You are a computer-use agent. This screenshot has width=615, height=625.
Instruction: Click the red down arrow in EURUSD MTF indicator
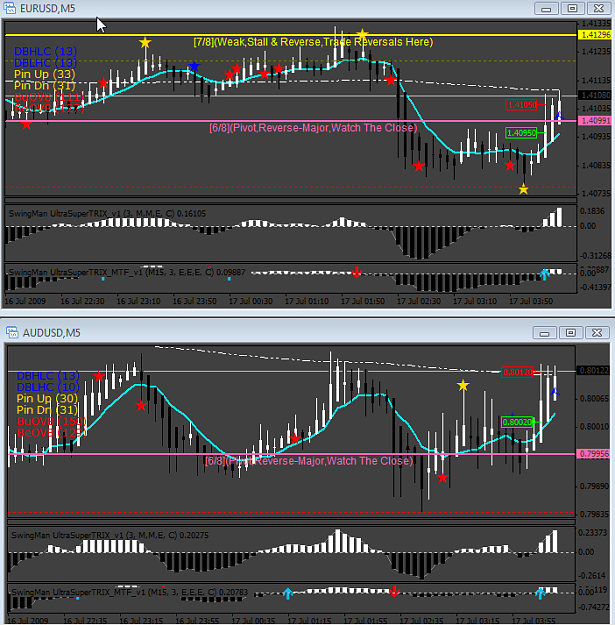356,273
